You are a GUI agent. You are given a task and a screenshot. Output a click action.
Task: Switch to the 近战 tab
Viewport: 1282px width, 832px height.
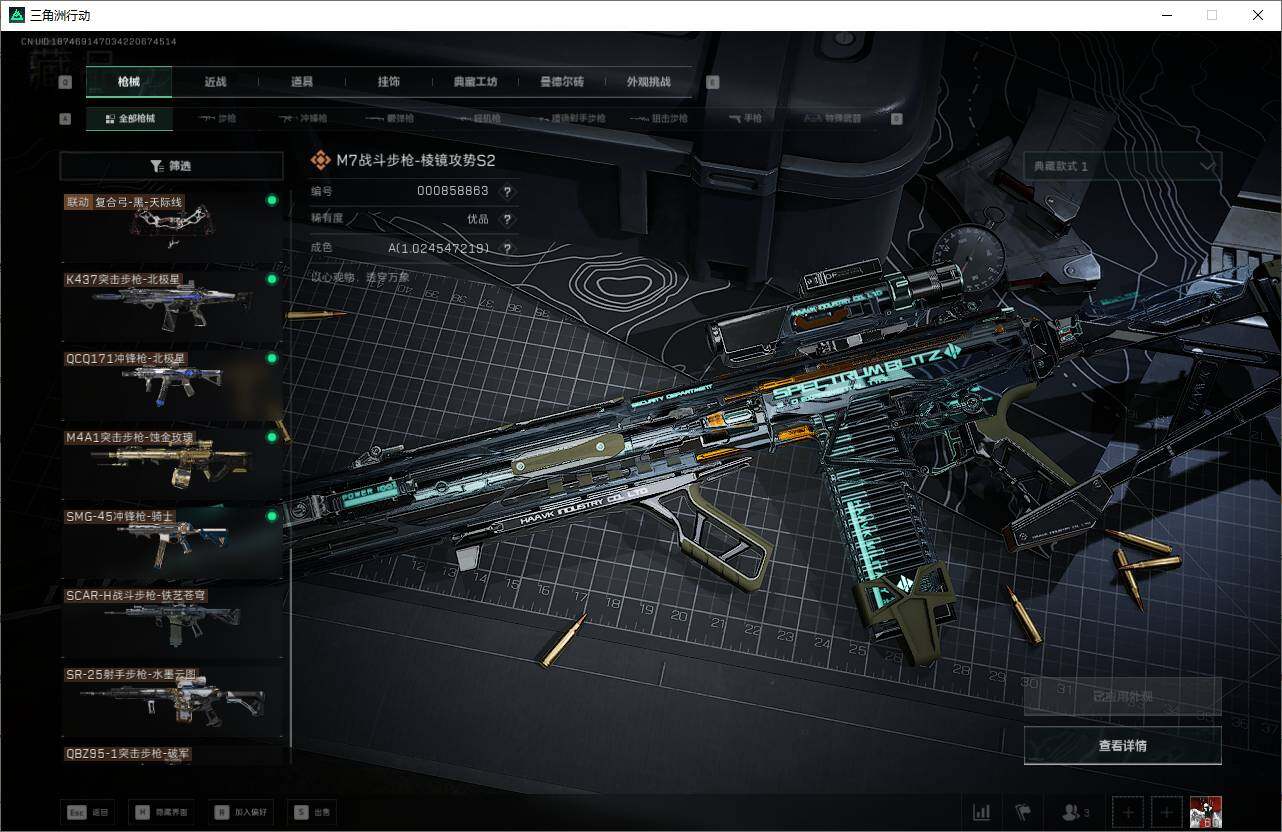point(215,82)
